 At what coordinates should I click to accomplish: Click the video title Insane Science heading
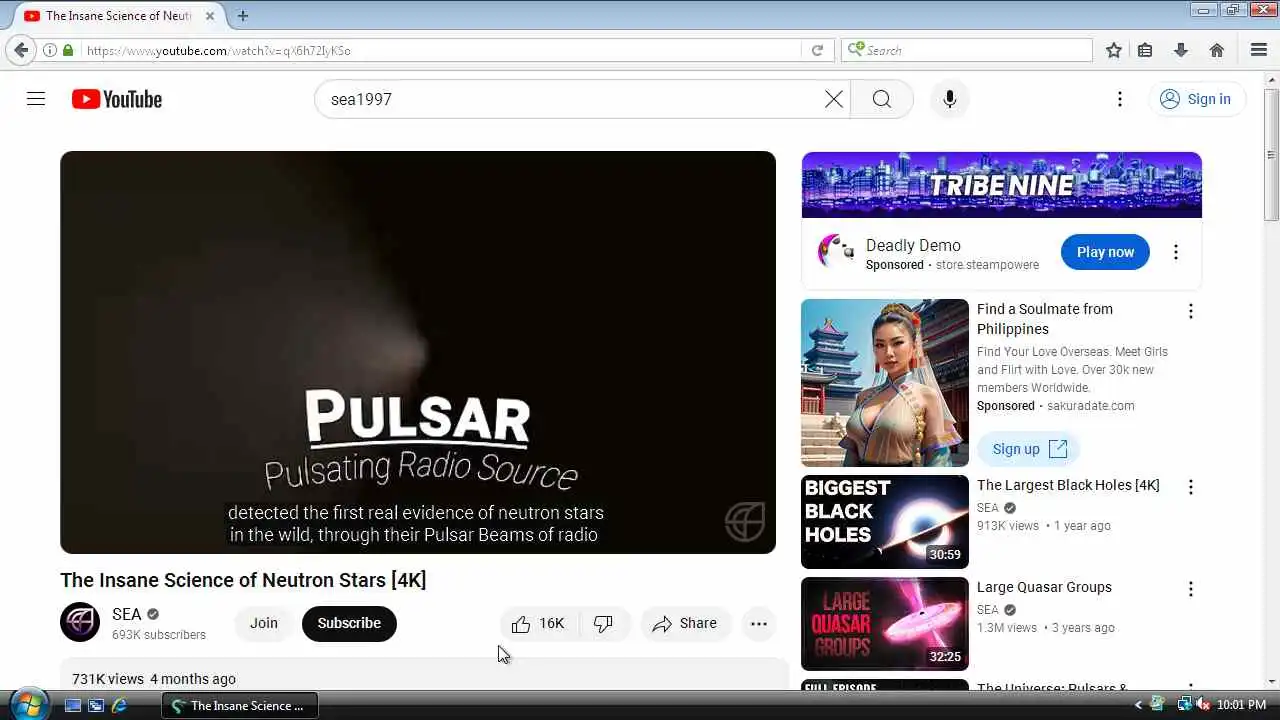pos(243,580)
